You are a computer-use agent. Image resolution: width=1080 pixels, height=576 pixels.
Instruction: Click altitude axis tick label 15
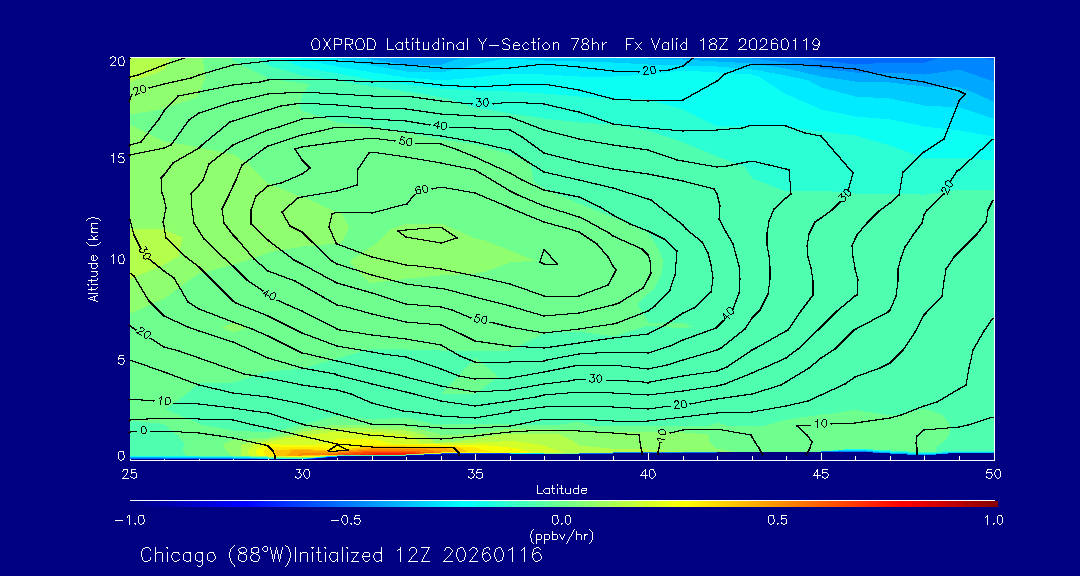click(114, 158)
